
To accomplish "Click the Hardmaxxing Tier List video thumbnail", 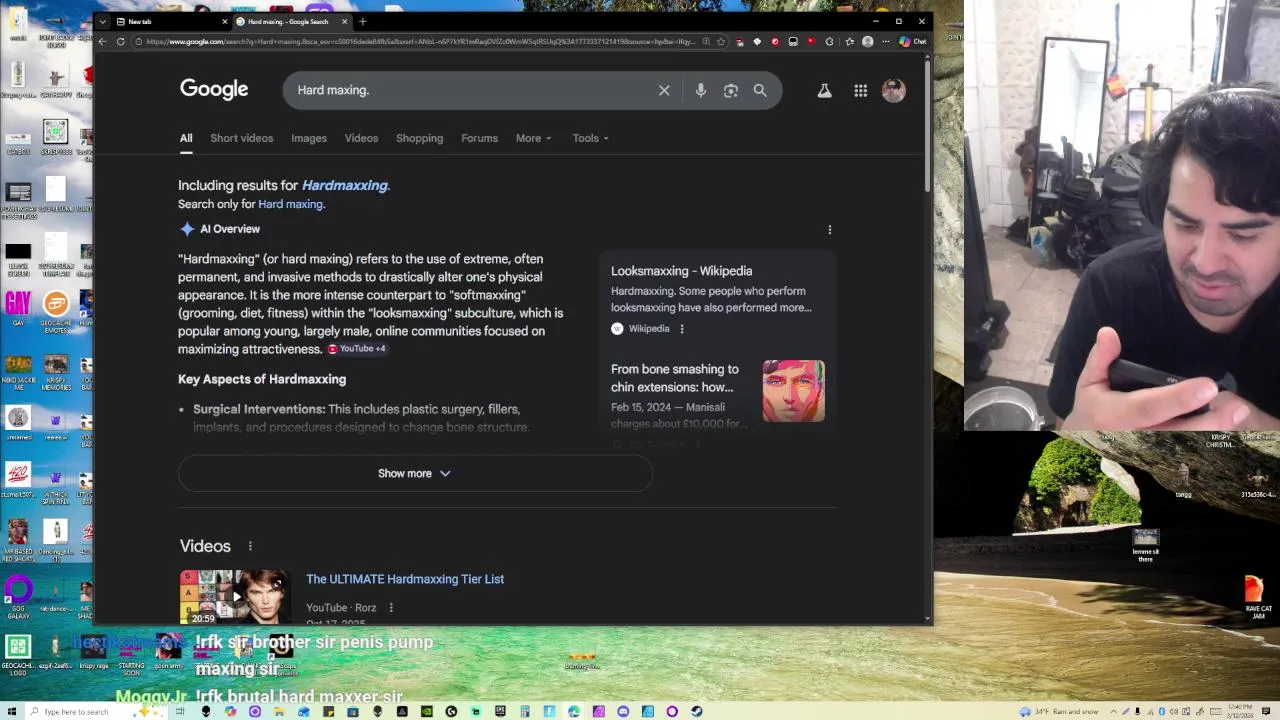I will click(233, 597).
